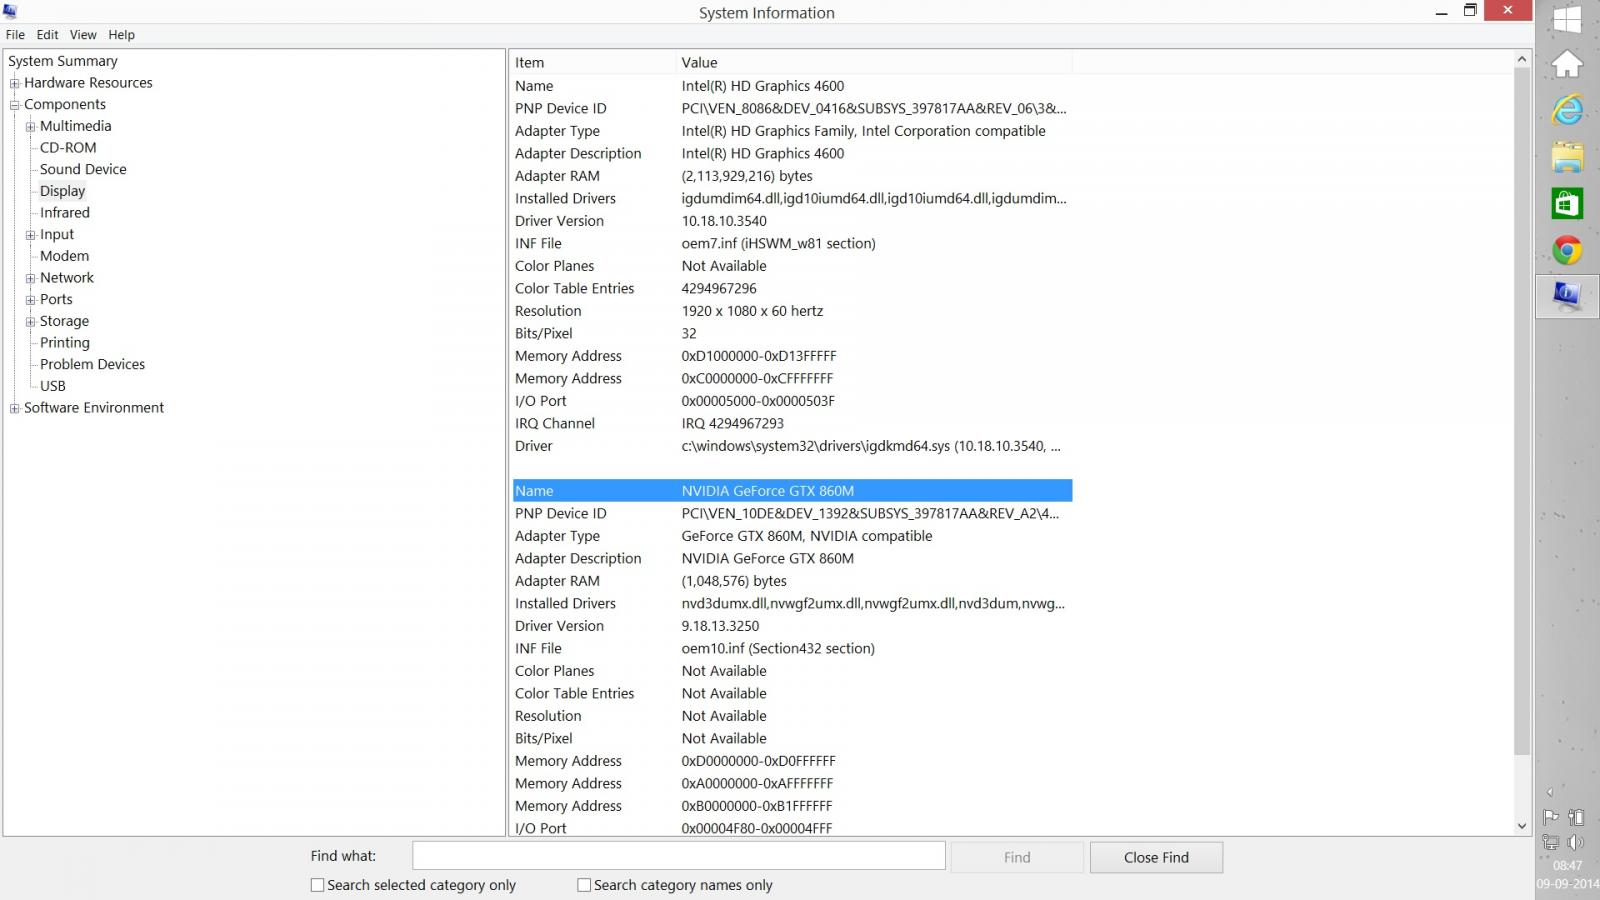Open the File menu

tap(15, 35)
